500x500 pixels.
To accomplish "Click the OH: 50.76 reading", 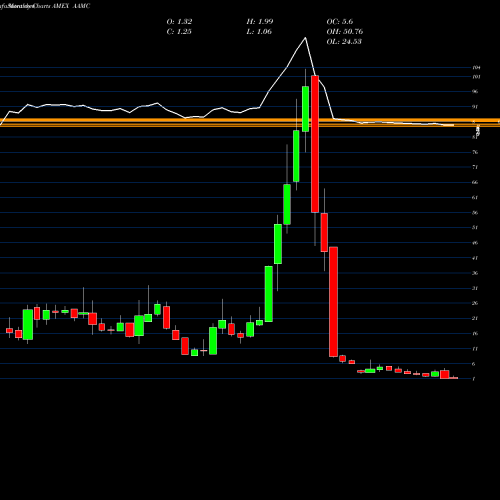I will pos(345,32).
